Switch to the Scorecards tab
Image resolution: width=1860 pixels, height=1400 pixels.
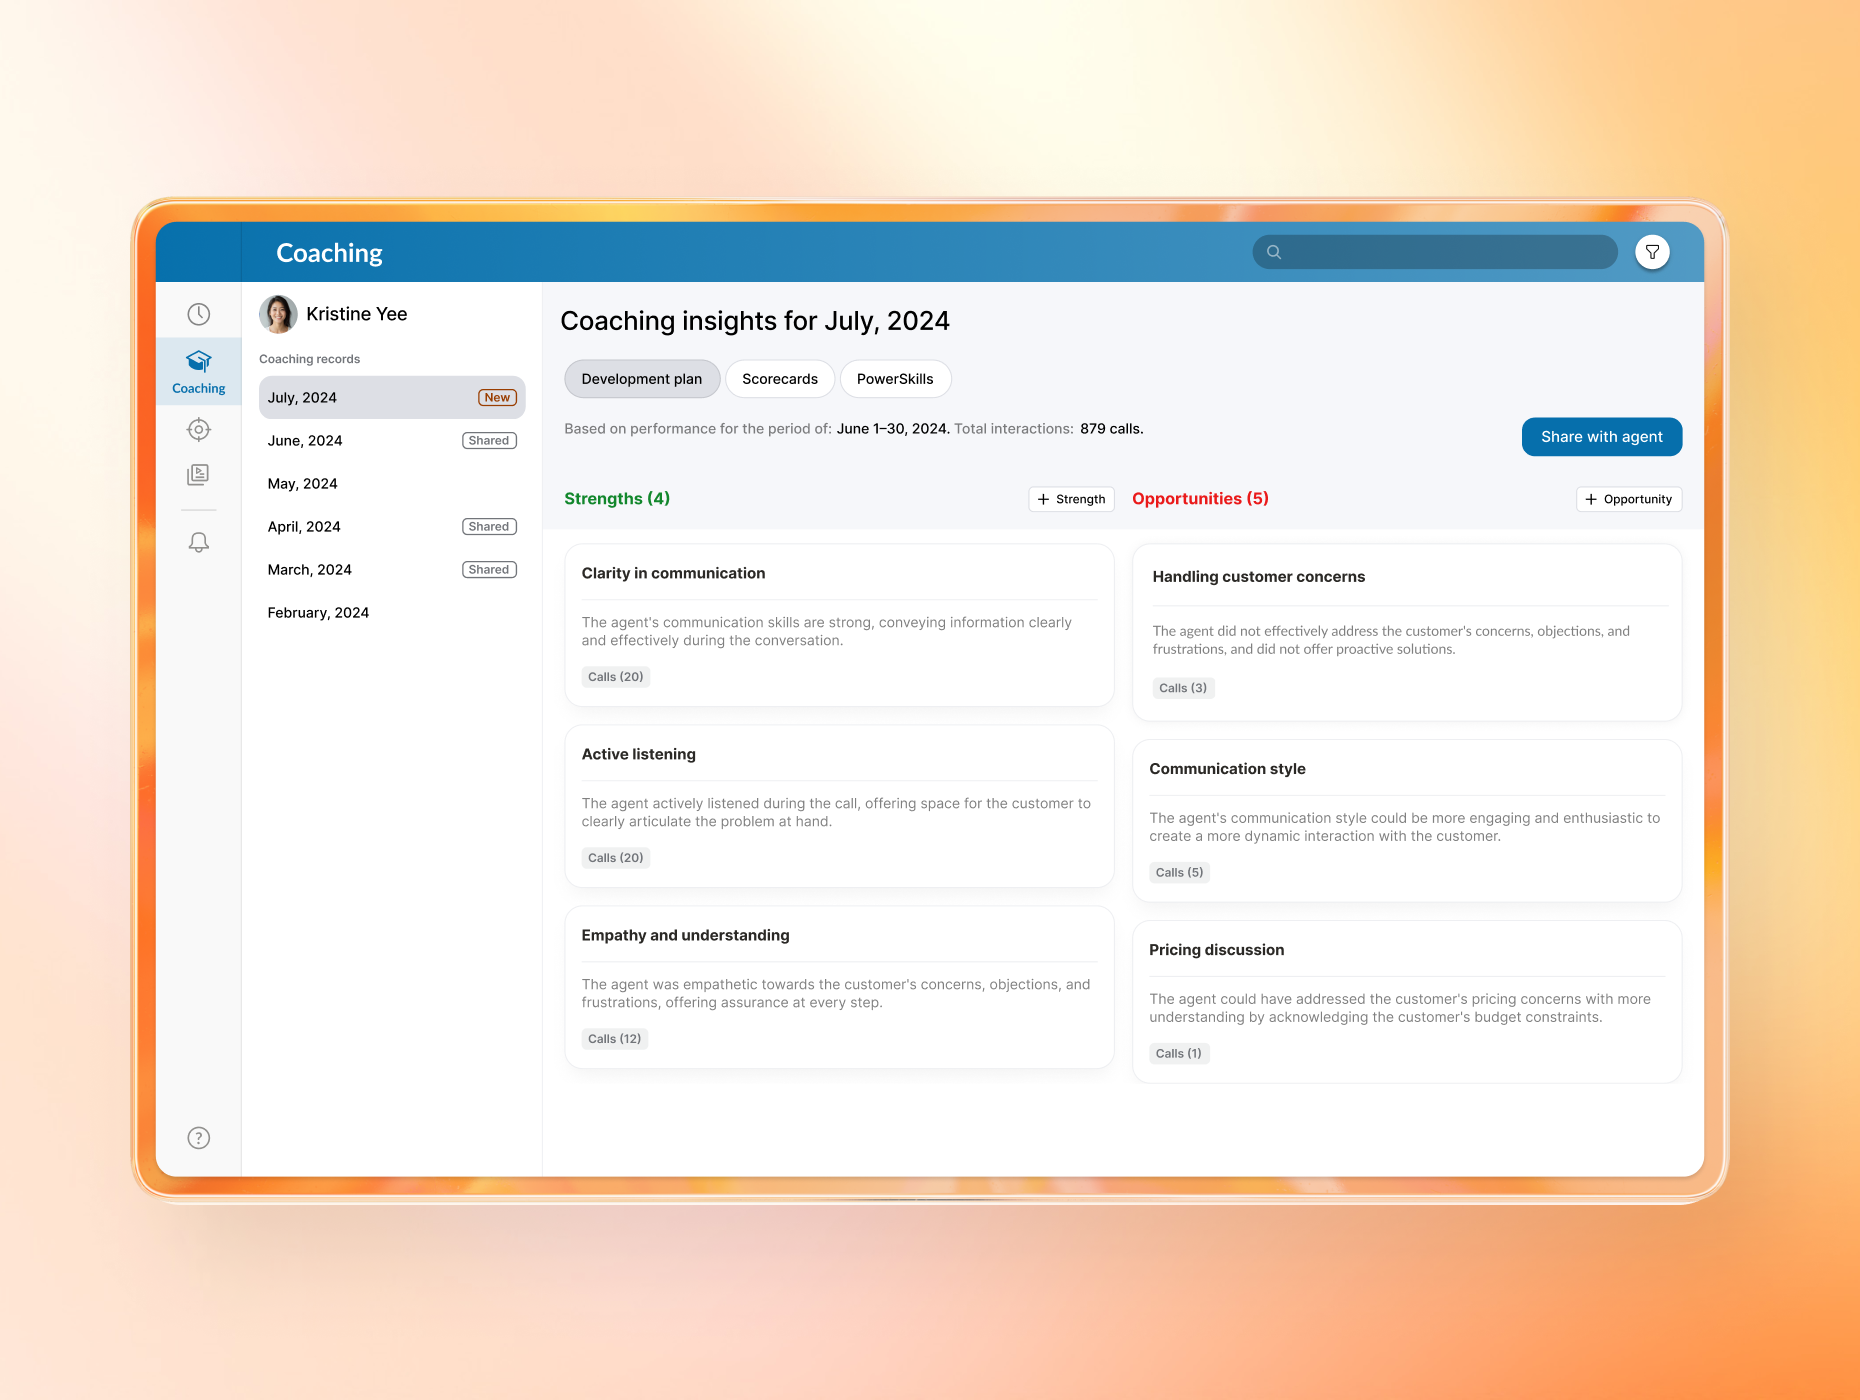point(779,379)
